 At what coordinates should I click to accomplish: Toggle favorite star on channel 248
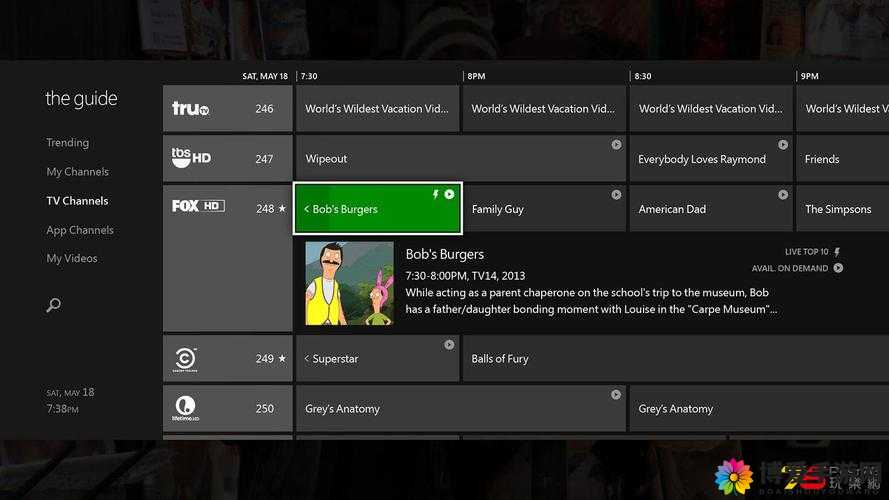coord(282,209)
